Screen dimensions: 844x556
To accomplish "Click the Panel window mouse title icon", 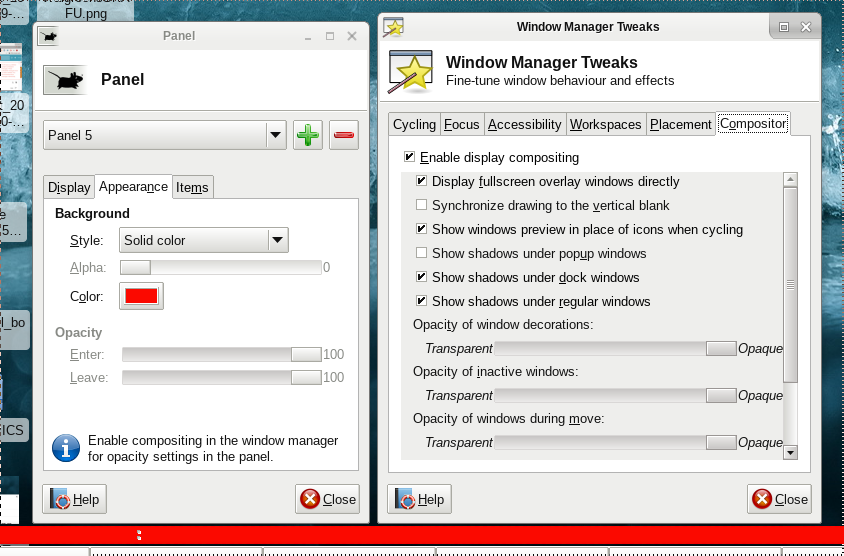I will coord(48,36).
